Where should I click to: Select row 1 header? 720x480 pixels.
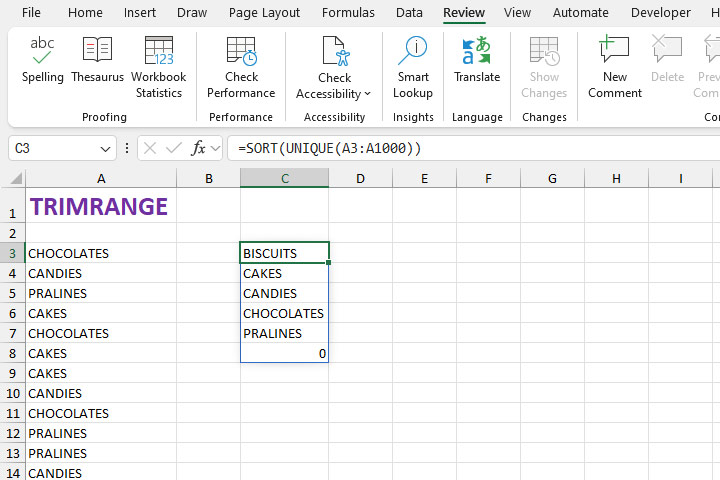click(12, 205)
